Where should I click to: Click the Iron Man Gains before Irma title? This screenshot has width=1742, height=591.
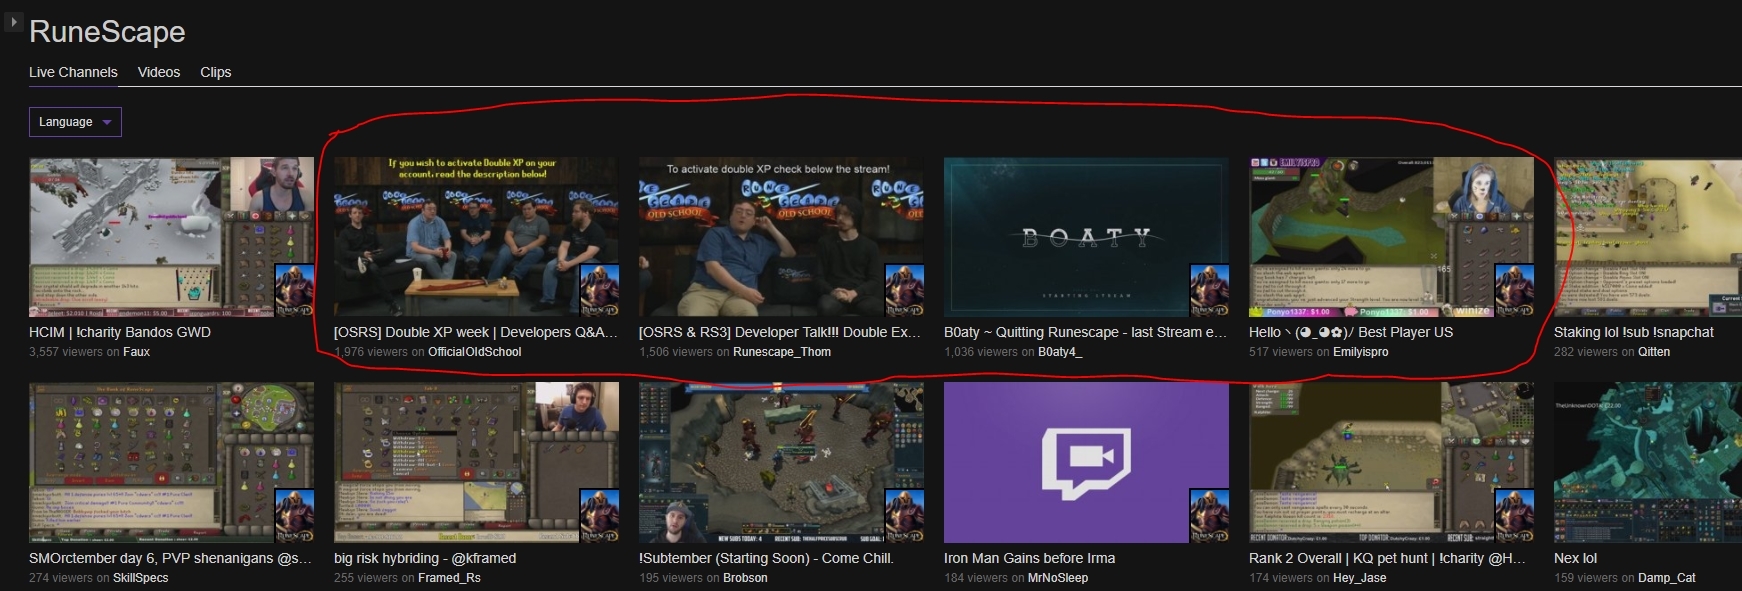[x=1029, y=558]
